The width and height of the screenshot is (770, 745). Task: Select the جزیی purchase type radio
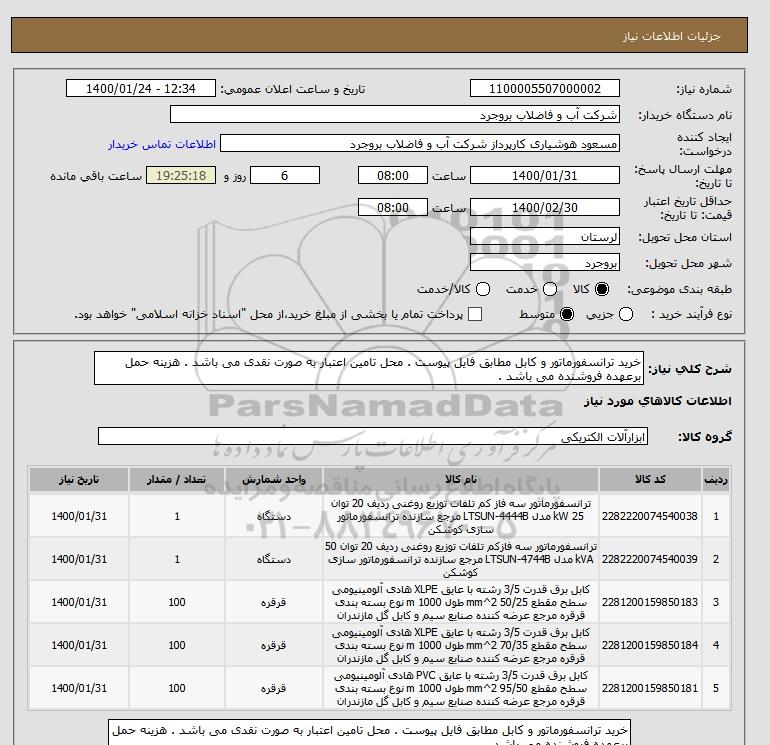tap(626, 314)
